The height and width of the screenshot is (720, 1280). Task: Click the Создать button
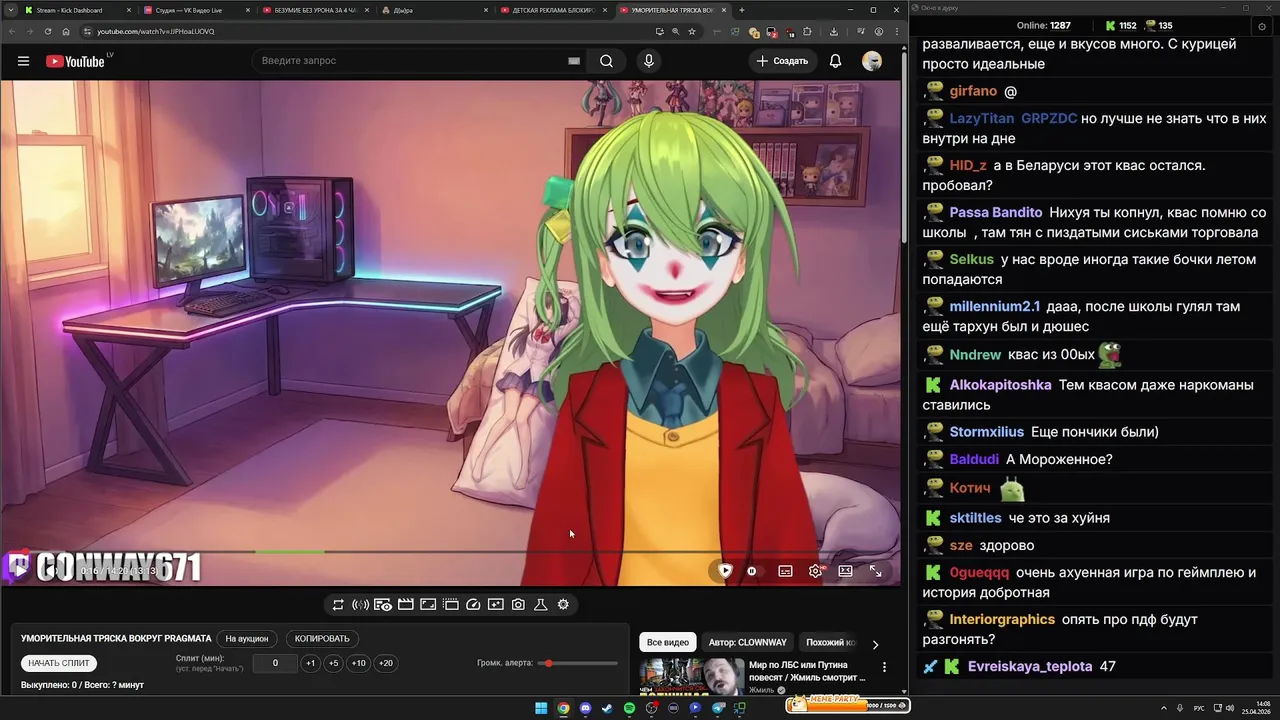pos(782,61)
